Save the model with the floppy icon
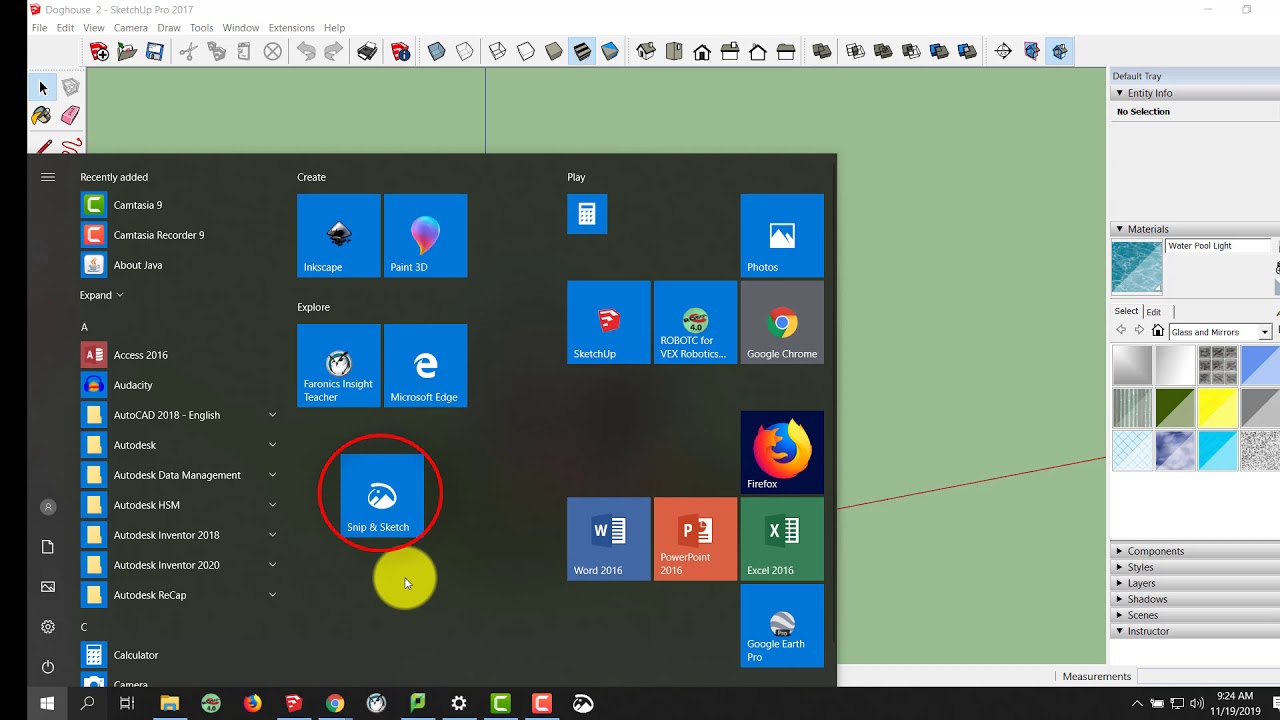Image resolution: width=1280 pixels, height=720 pixels. point(155,52)
